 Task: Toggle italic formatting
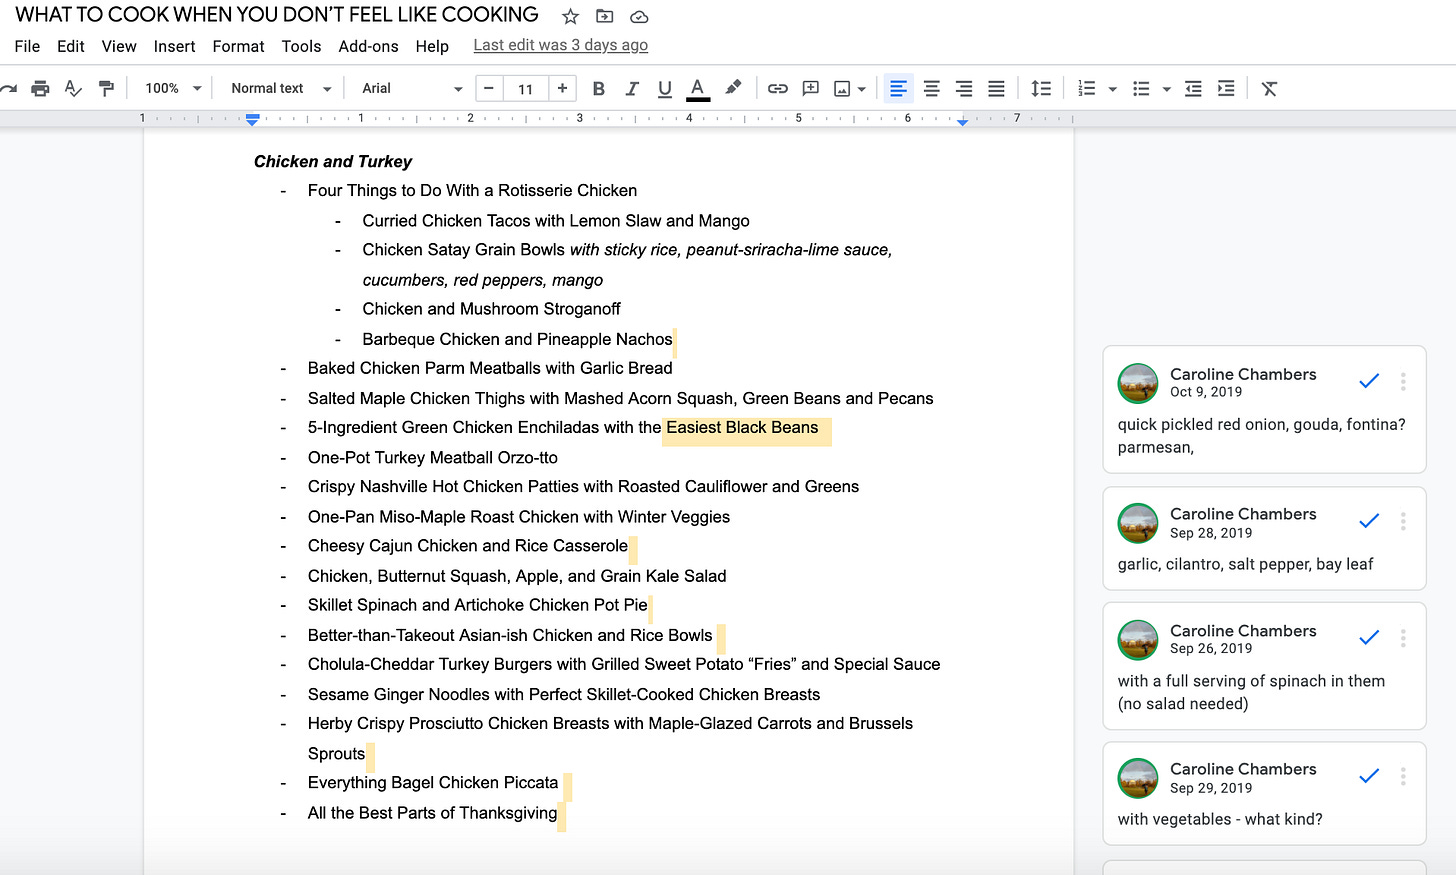pyautogui.click(x=631, y=88)
